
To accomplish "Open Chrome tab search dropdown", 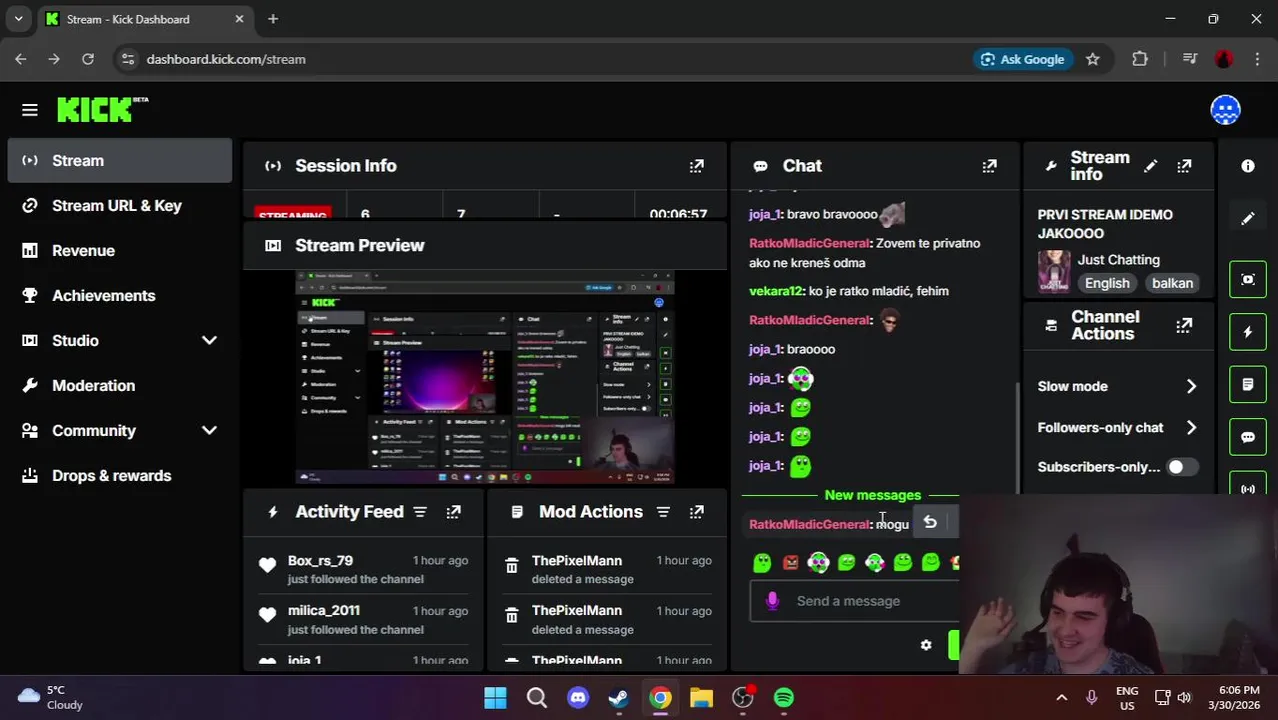I will point(18,19).
